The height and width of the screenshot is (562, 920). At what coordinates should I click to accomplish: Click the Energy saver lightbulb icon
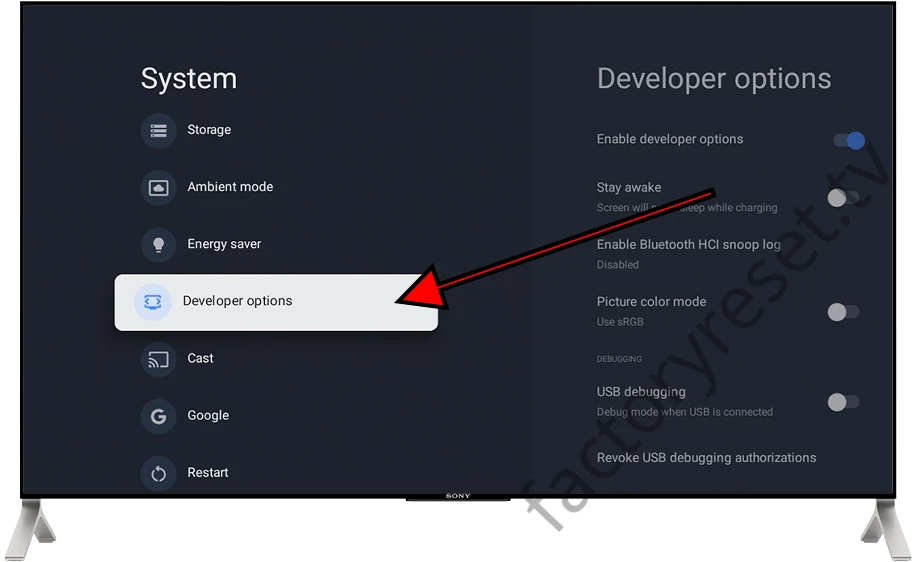click(x=158, y=244)
